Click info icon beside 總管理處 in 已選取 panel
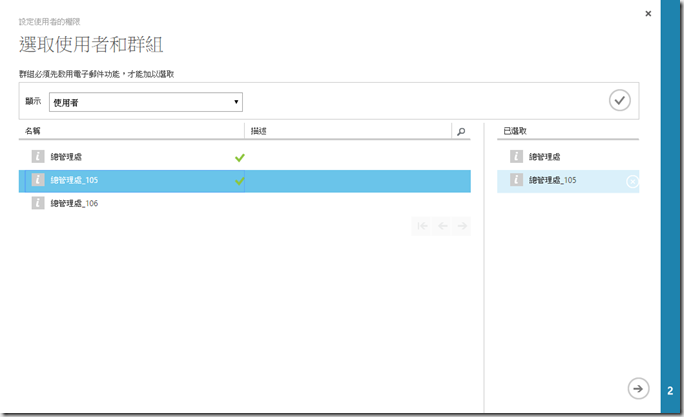684x417 pixels. tap(516, 157)
